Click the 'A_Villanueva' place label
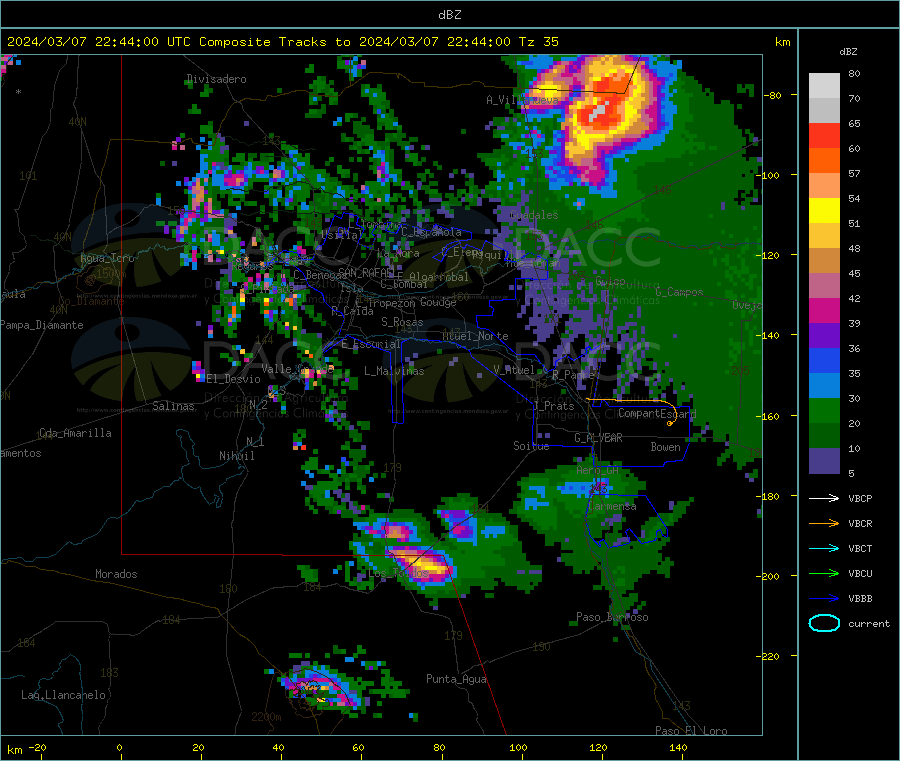 pos(522,100)
